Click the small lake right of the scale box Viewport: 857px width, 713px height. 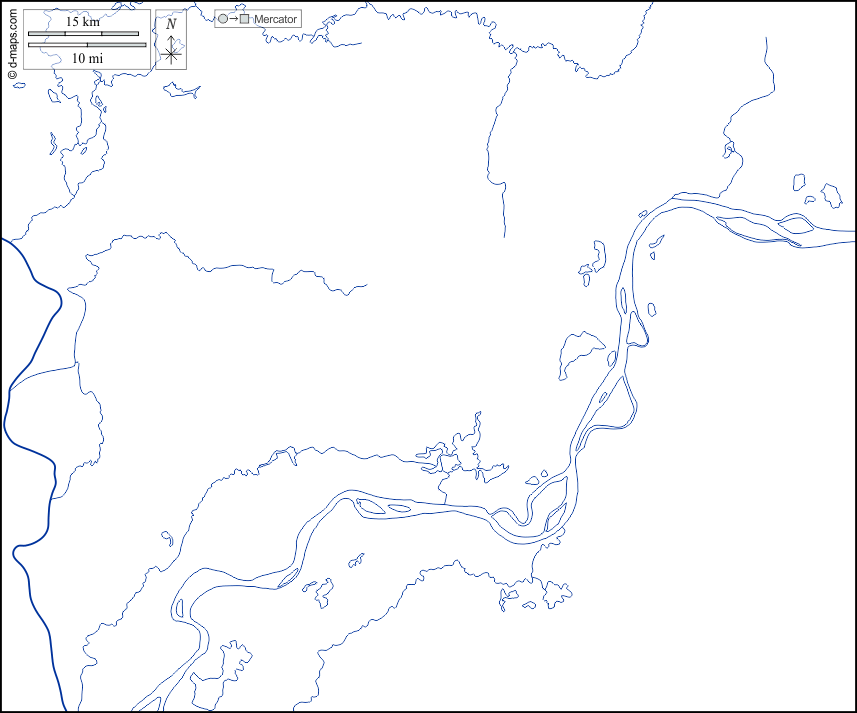182,90
